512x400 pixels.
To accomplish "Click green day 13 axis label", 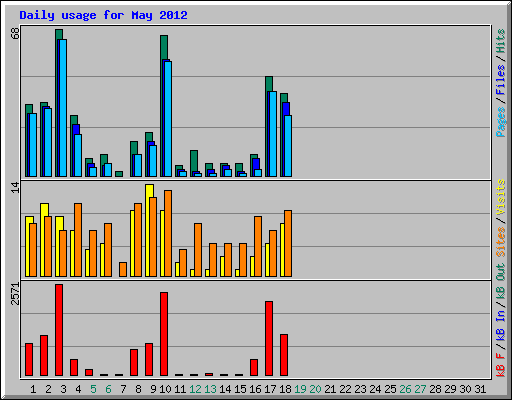I will [210, 389].
